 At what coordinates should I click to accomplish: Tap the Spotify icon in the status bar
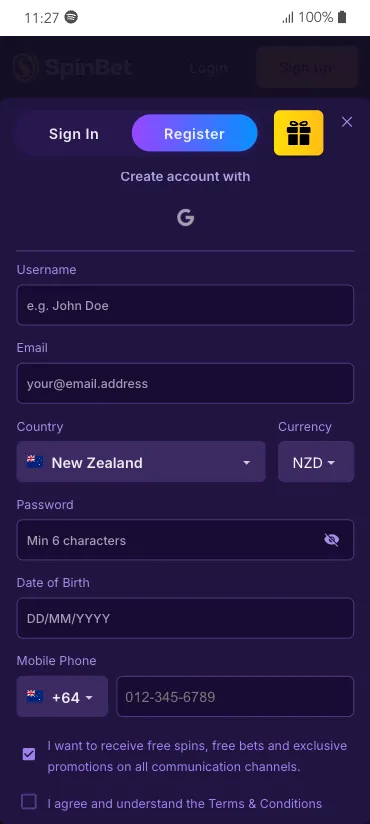pos(71,17)
